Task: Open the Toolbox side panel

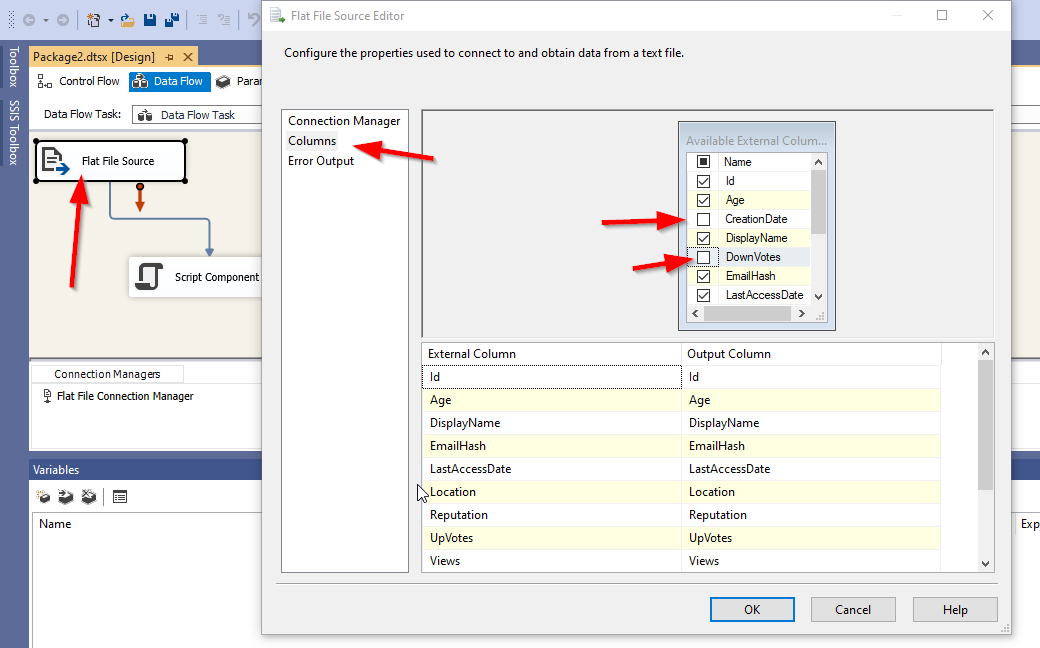Action: coord(13,66)
